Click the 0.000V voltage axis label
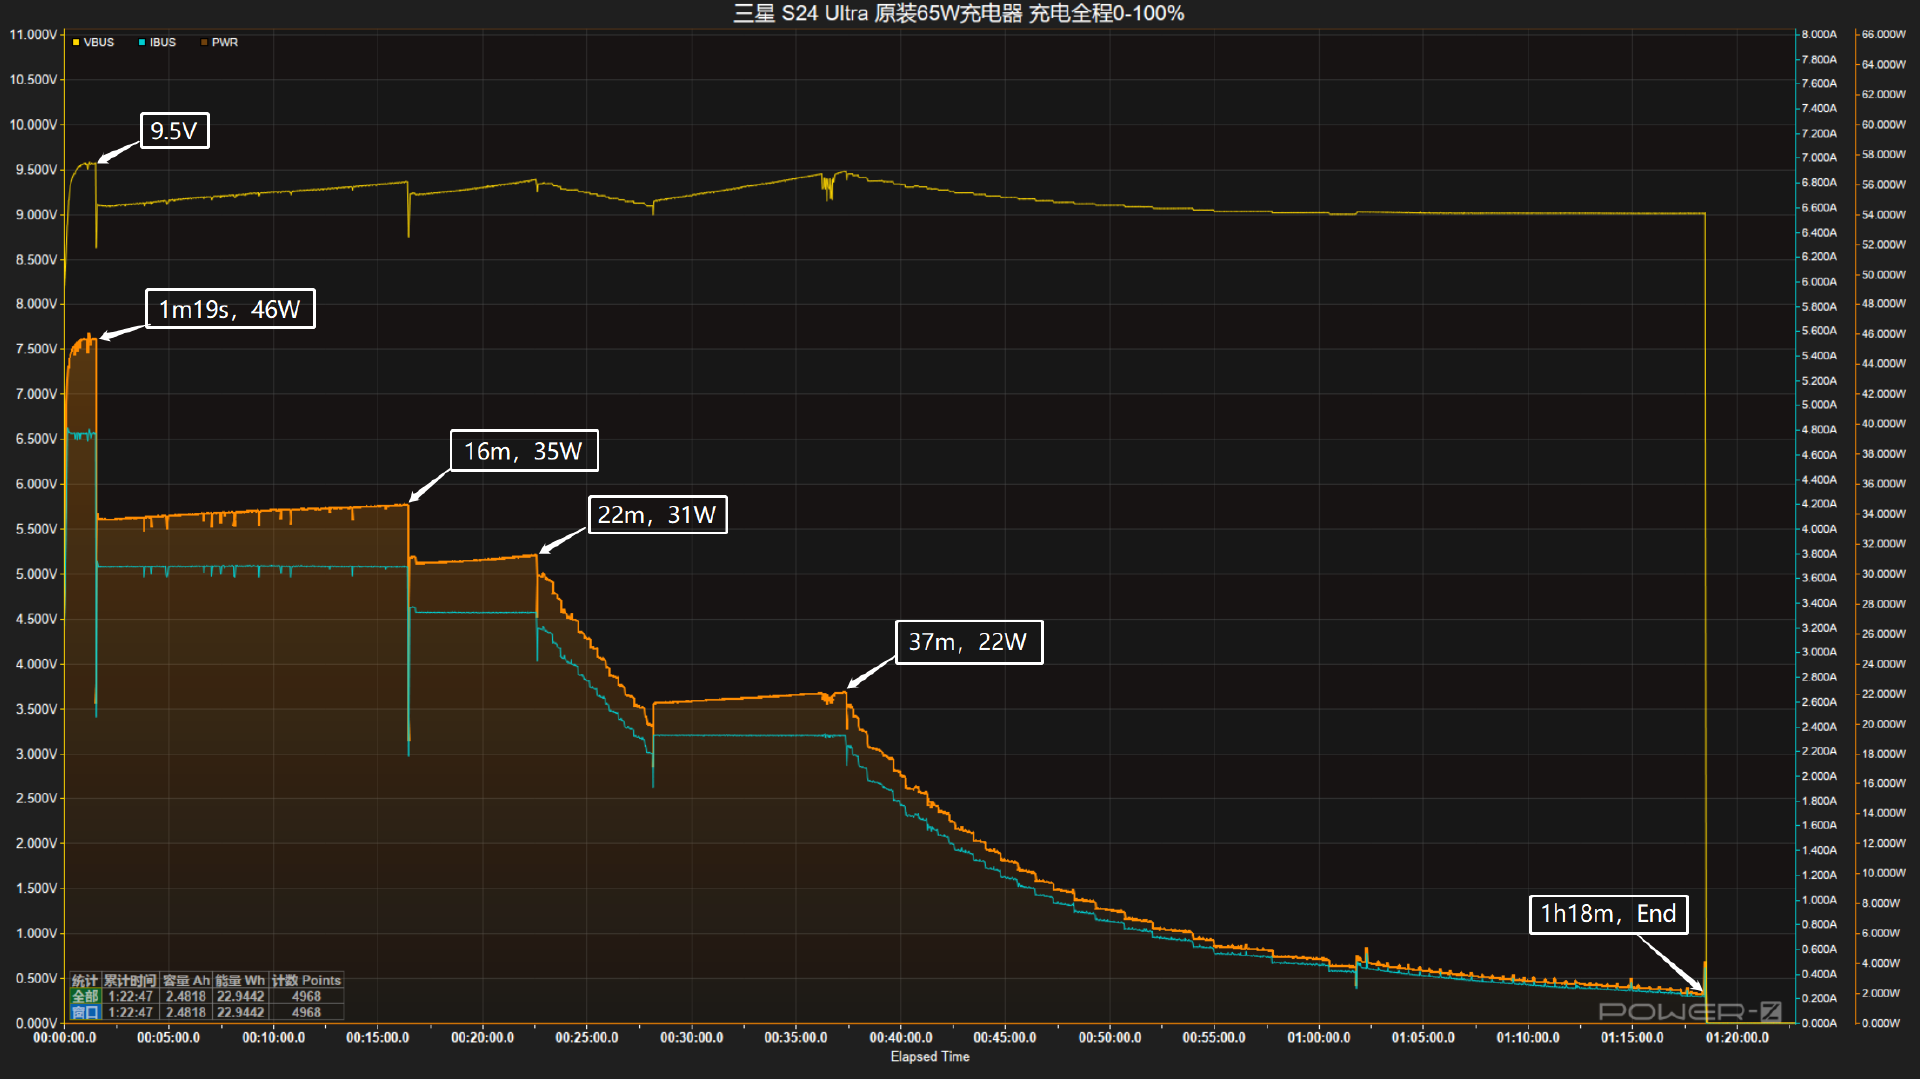The width and height of the screenshot is (1920, 1080). coord(36,1023)
